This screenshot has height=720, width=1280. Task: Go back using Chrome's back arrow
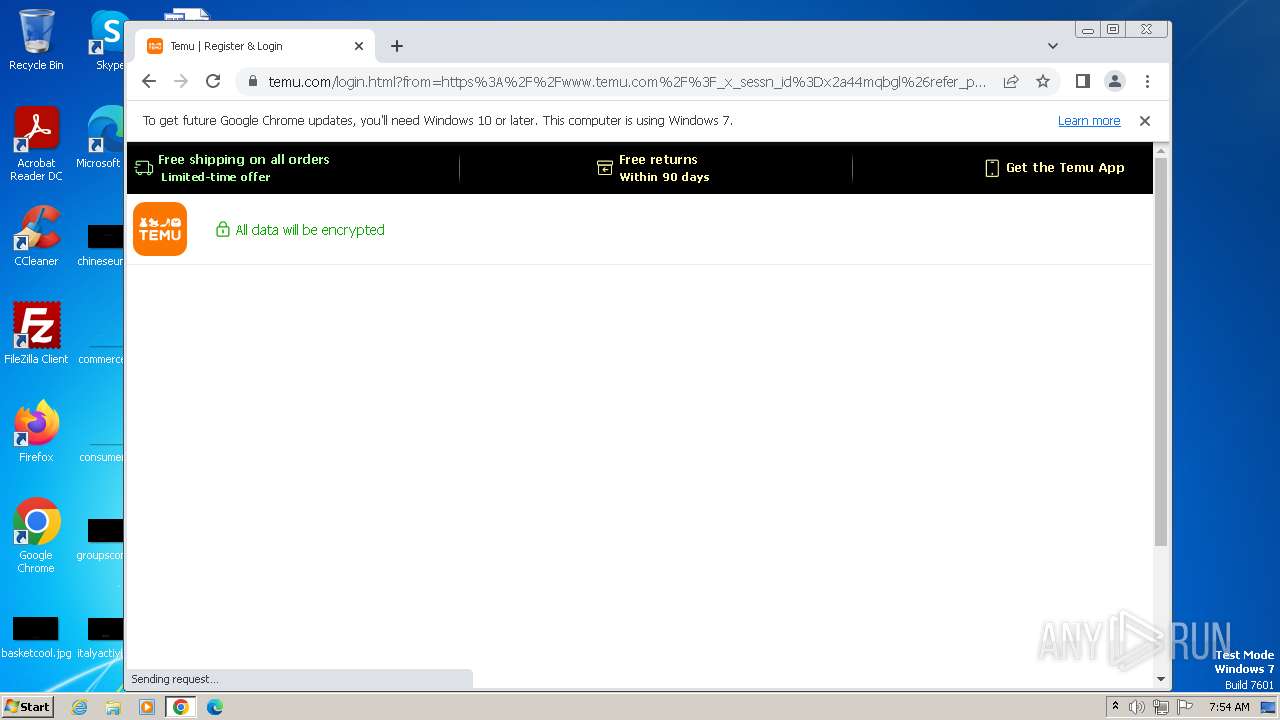pos(149,81)
